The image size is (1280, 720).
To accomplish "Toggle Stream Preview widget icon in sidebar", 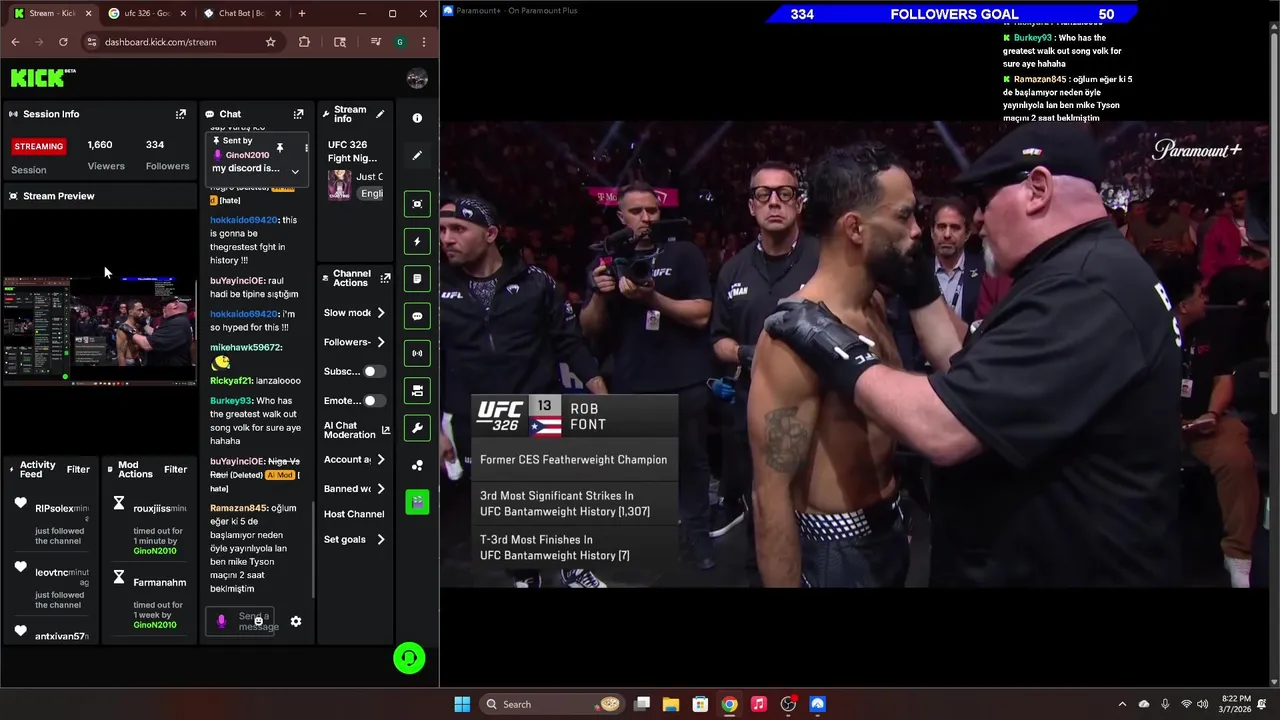I will (x=417, y=204).
